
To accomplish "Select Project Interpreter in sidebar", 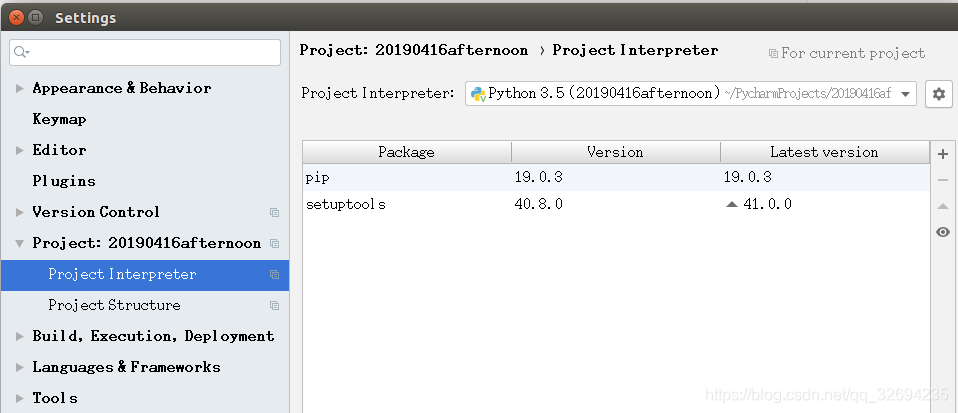I will click(x=145, y=275).
